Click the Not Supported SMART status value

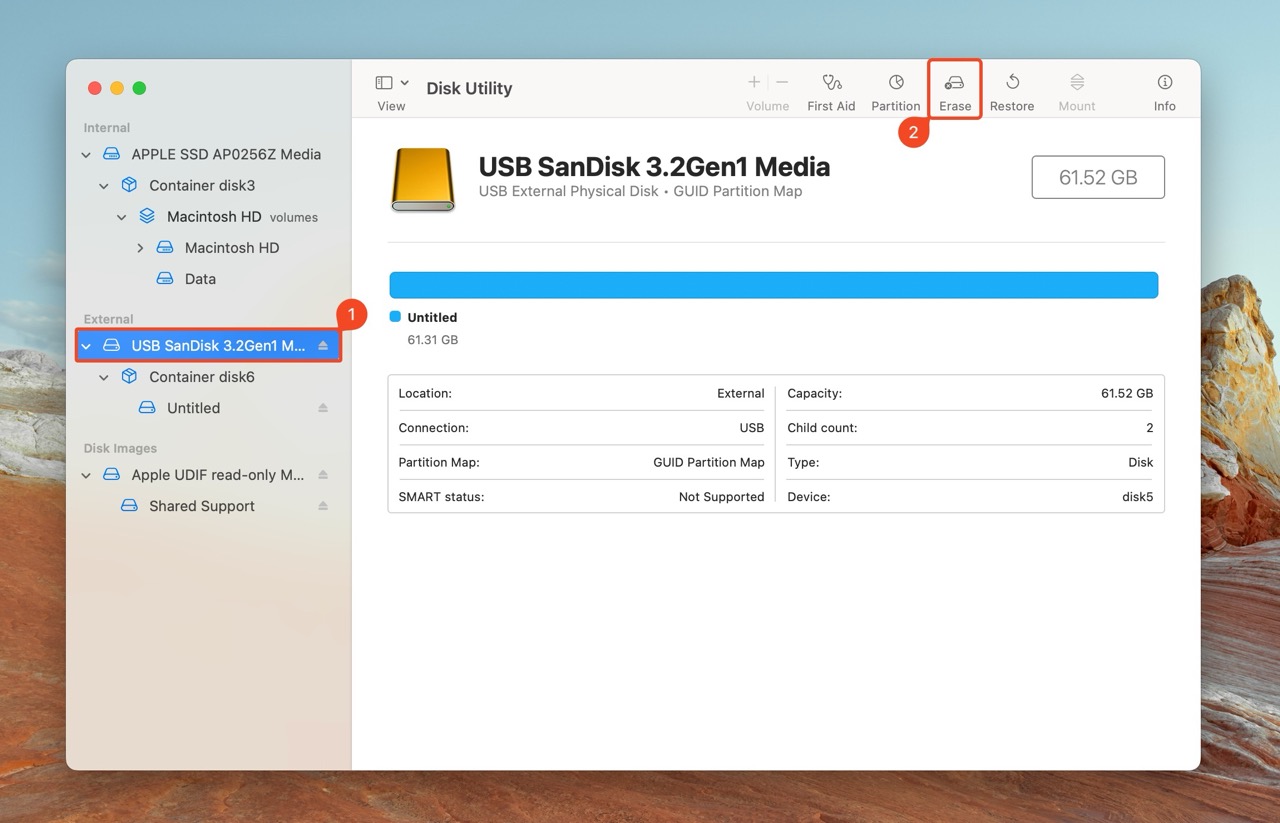pos(721,497)
